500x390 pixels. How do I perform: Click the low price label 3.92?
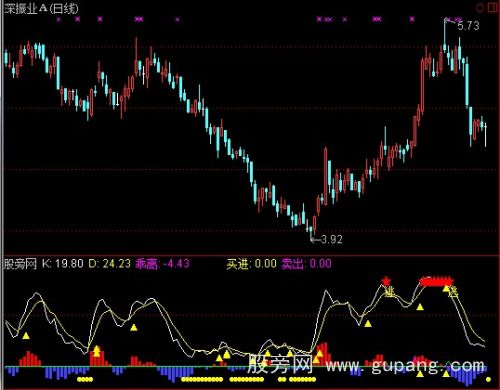(x=332, y=239)
